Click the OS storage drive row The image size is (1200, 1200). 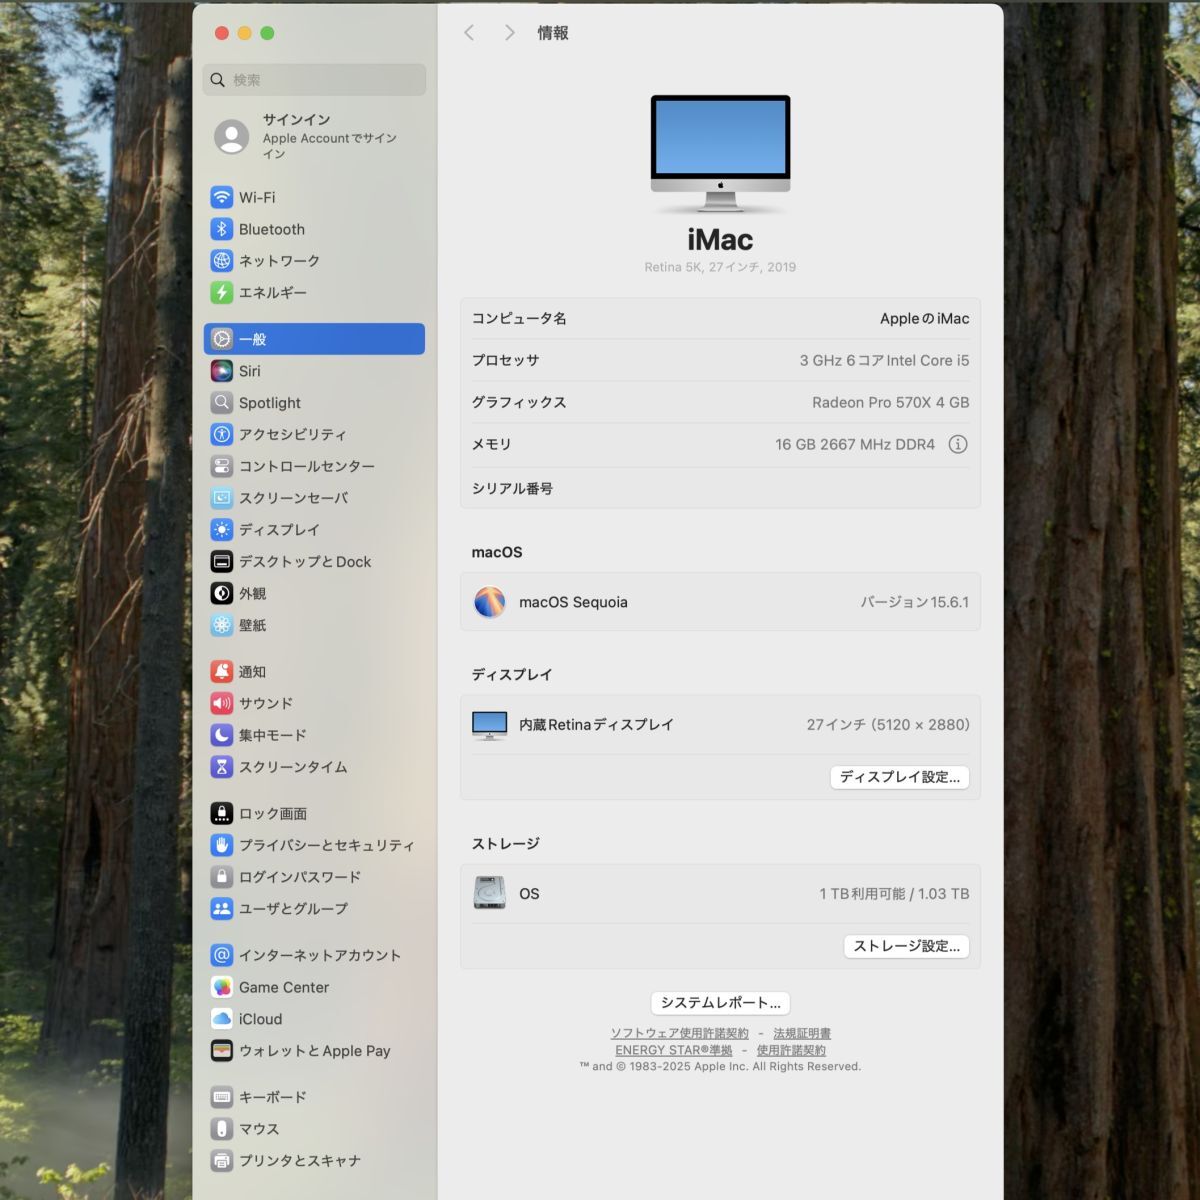(720, 894)
